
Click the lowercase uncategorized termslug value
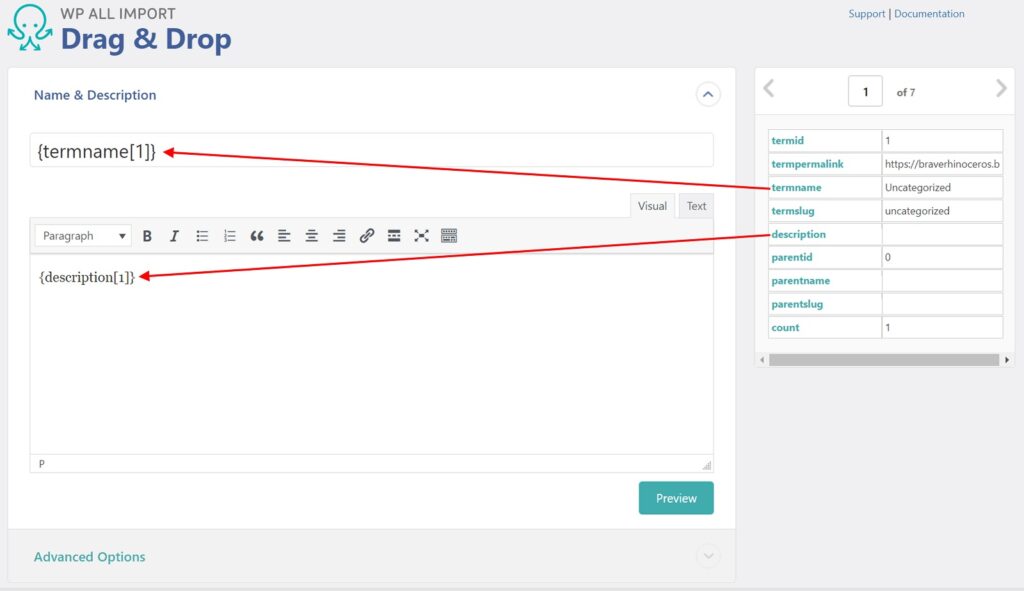pyautogui.click(x=917, y=211)
